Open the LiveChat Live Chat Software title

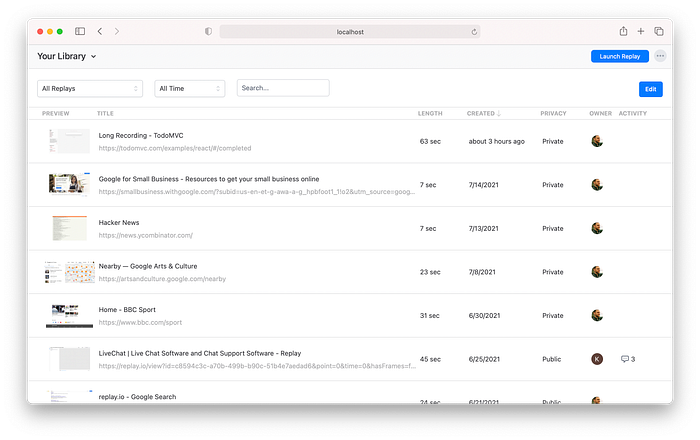(200, 353)
